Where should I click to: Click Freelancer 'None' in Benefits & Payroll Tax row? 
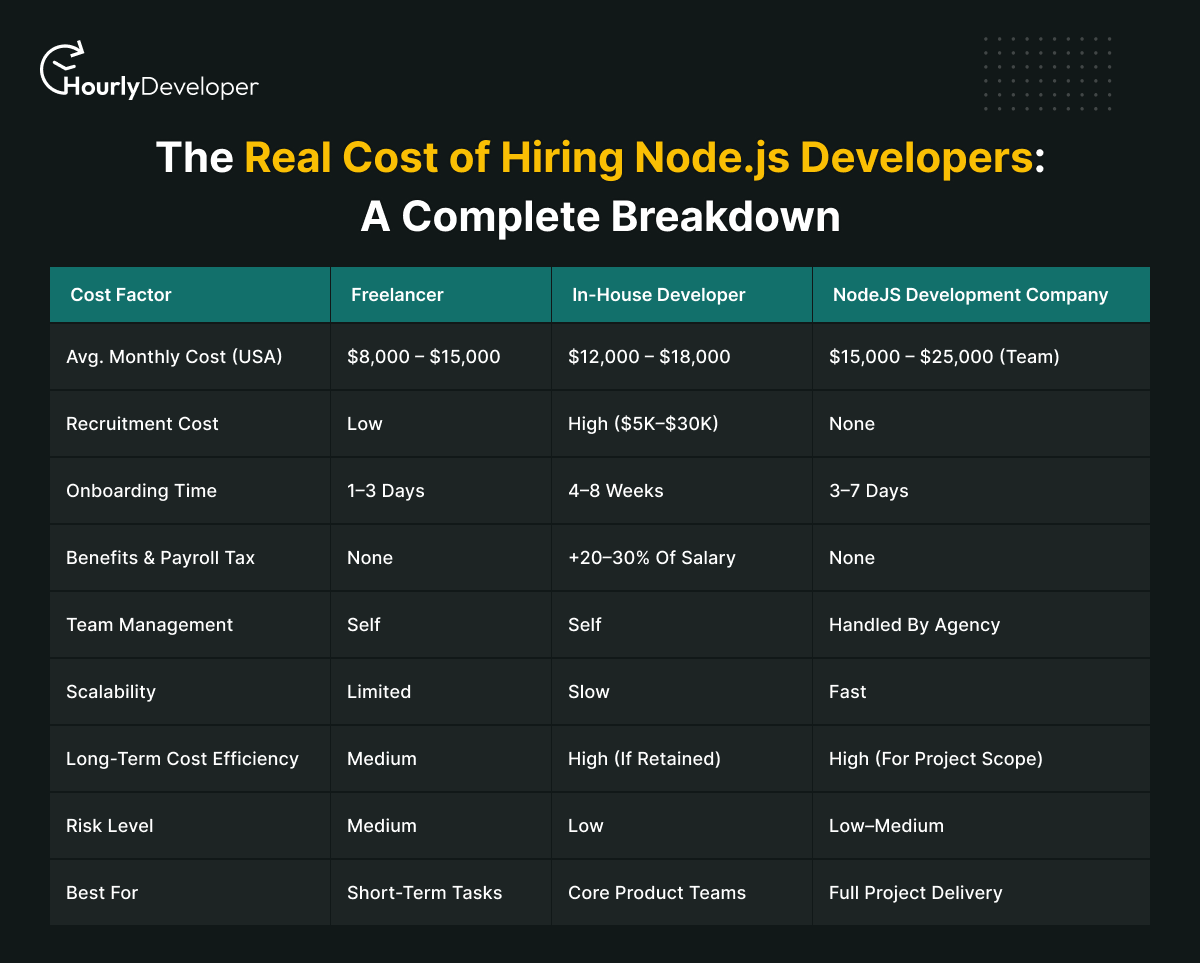pyautogui.click(x=370, y=558)
